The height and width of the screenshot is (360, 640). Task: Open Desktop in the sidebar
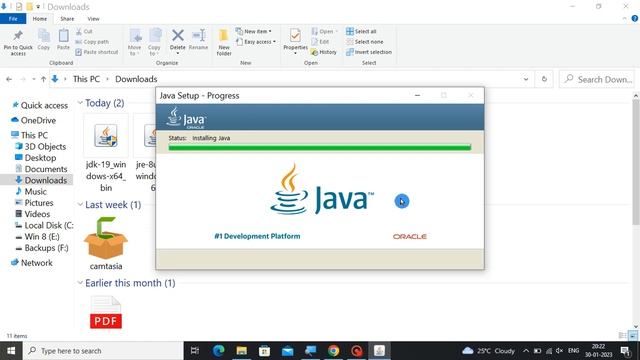36,158
